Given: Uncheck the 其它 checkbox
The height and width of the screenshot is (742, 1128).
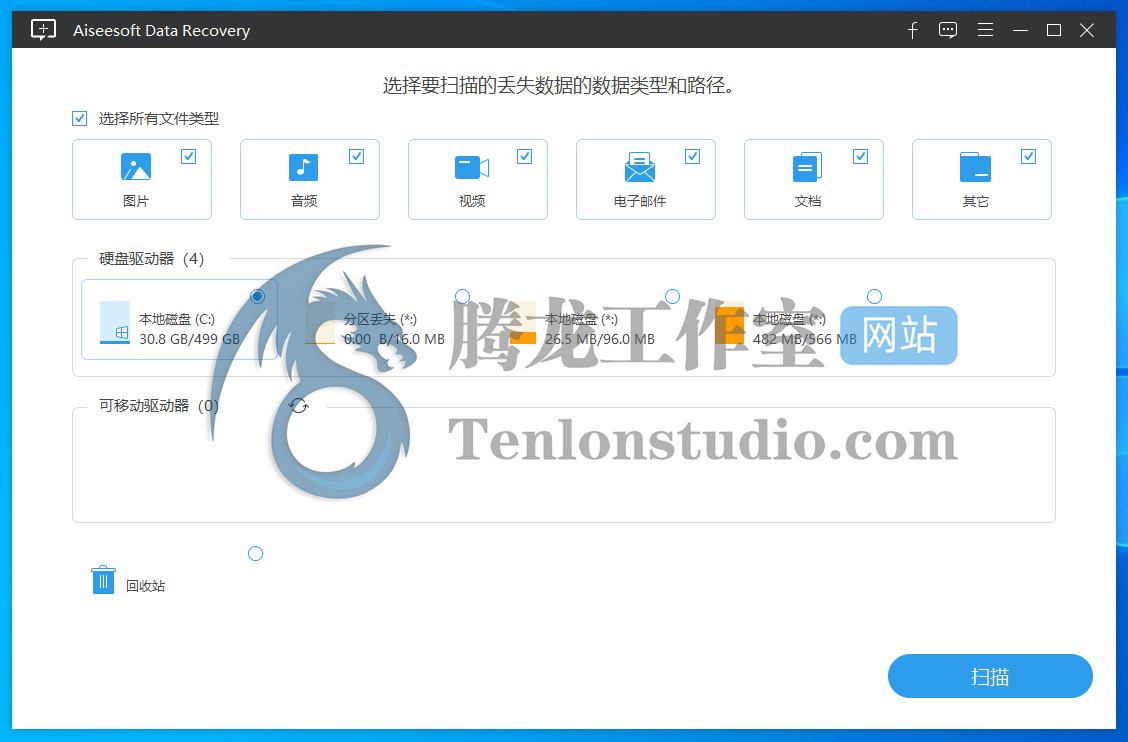Looking at the screenshot, I should coord(1029,156).
